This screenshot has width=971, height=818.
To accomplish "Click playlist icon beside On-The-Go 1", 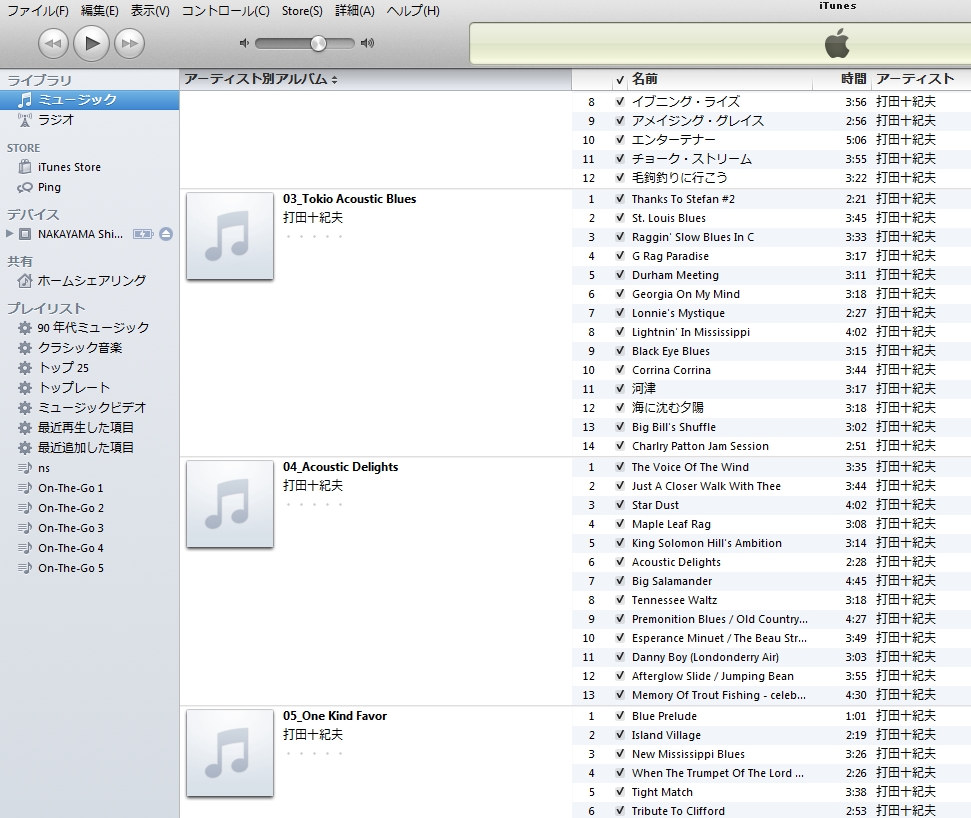I will [x=25, y=488].
